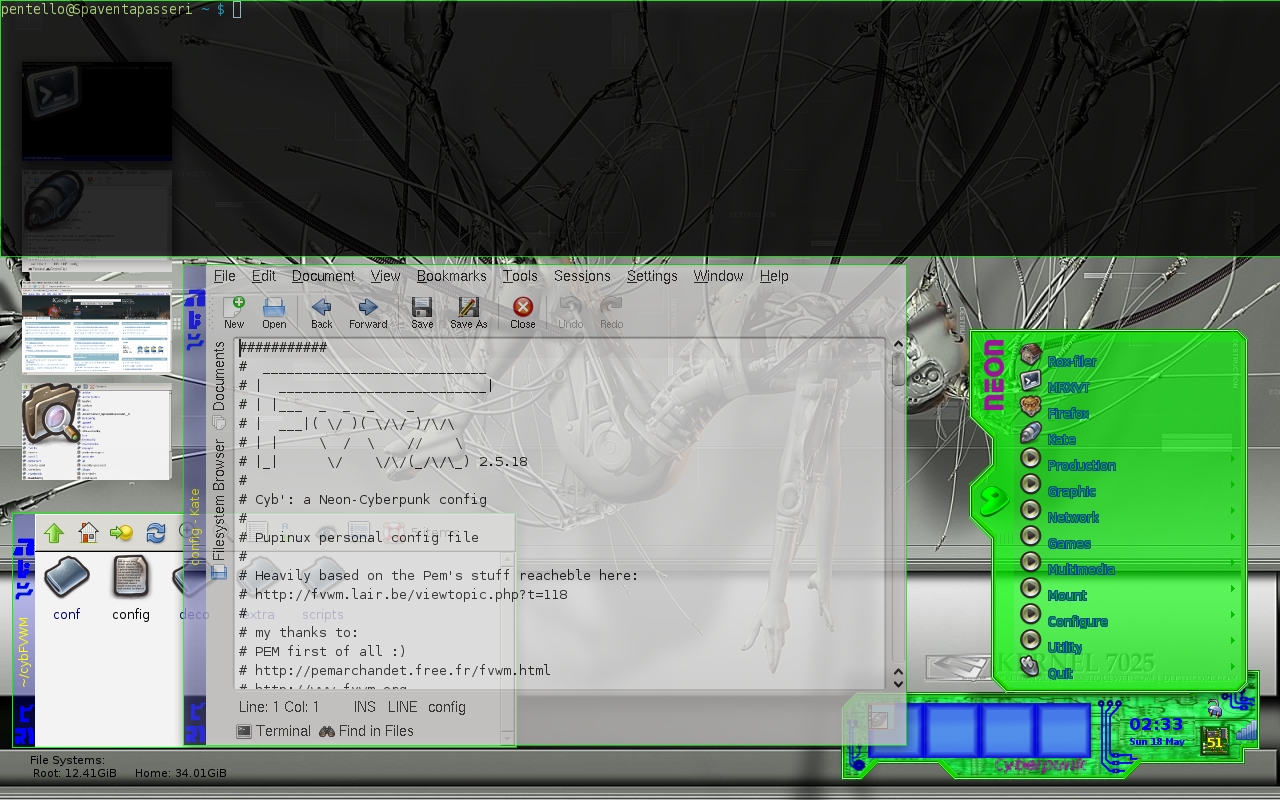Viewport: 1280px width, 800px height.
Task: Open the Tools menu in Kate
Action: tap(520, 276)
